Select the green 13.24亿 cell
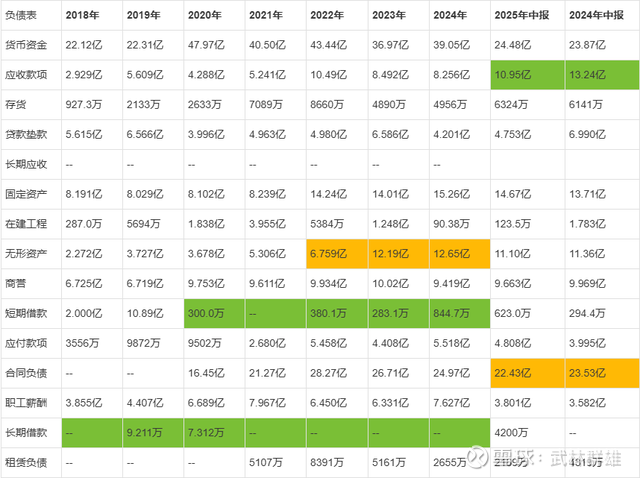Image resolution: width=640 pixels, height=478 pixels. (599, 75)
